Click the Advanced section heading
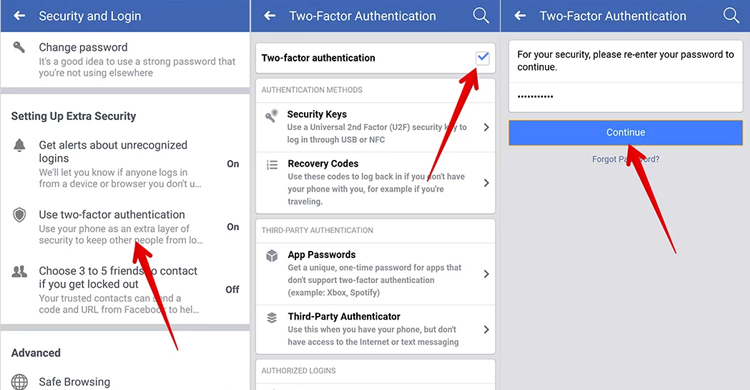The height and width of the screenshot is (390, 750). pos(36,353)
